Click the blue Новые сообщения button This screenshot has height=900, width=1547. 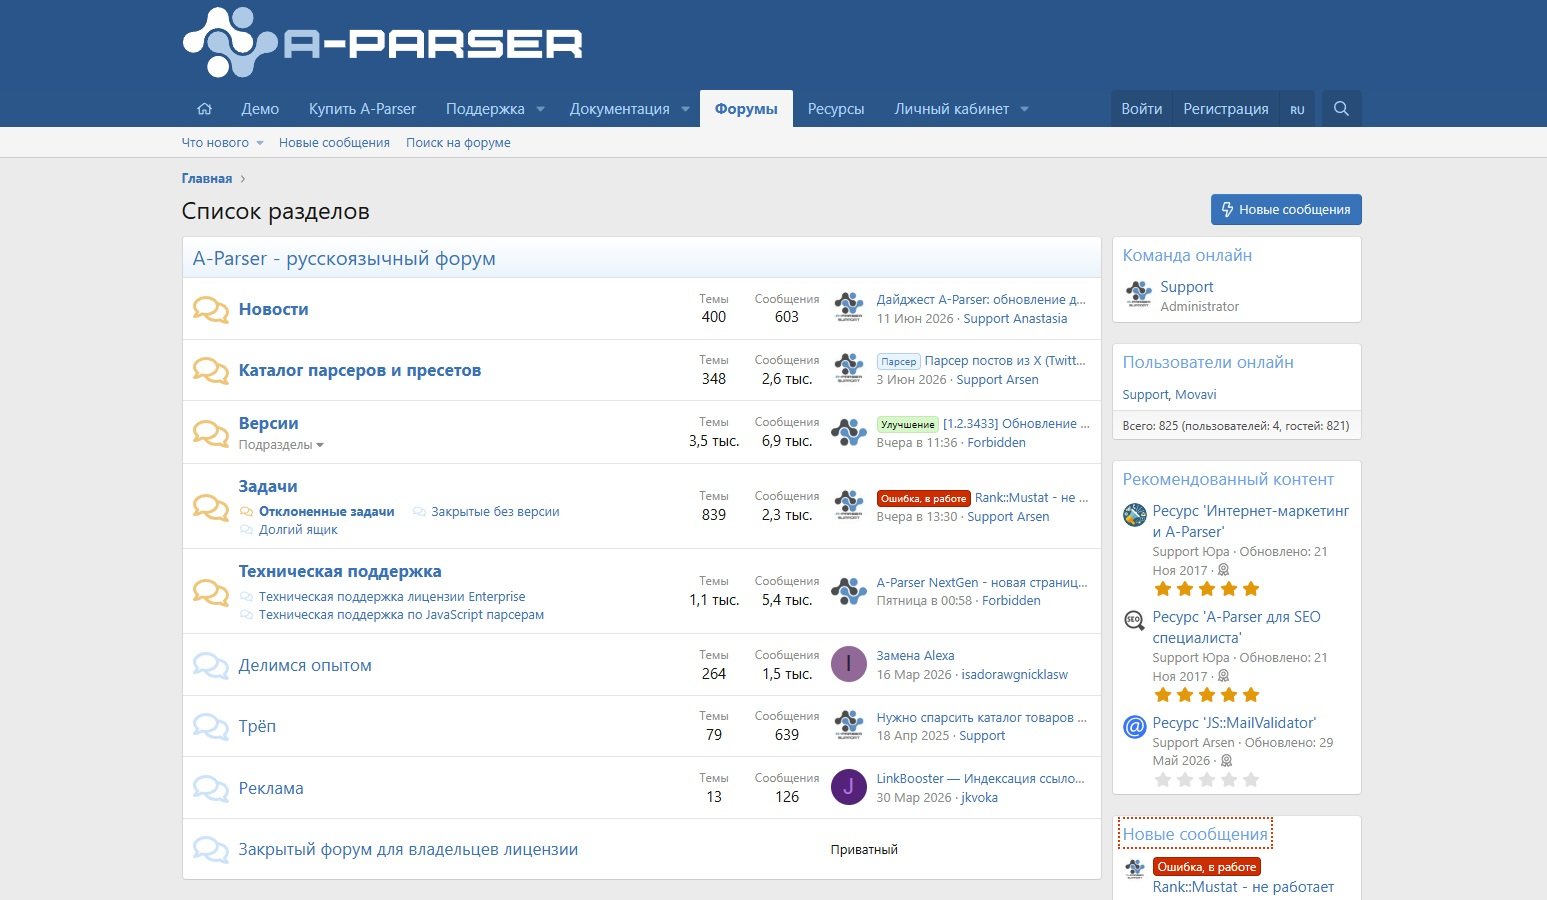[1286, 210]
